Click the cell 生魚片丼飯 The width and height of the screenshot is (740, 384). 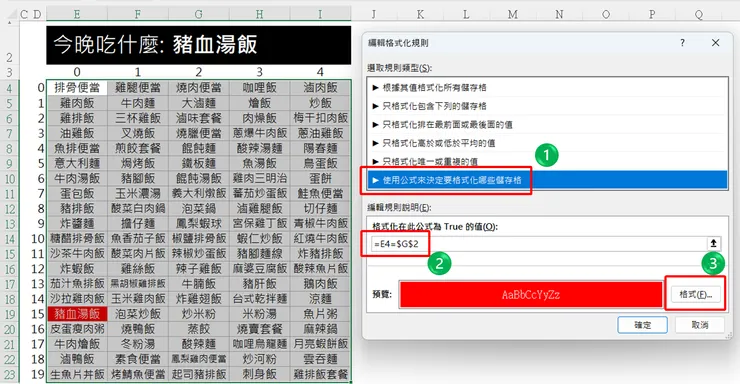point(77,374)
